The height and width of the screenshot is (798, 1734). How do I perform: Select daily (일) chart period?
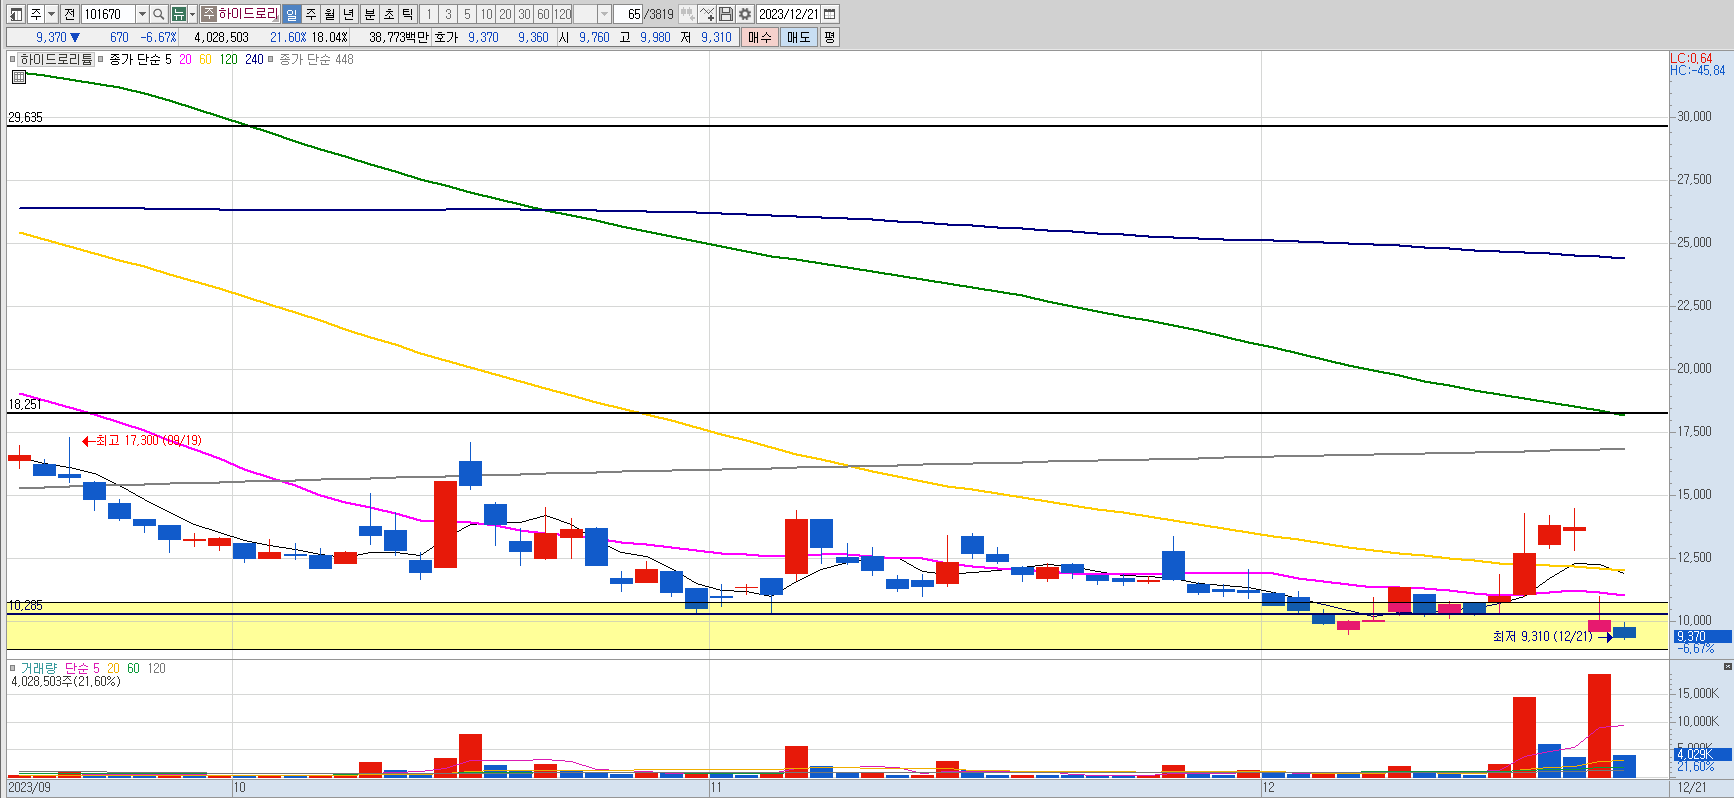(291, 14)
